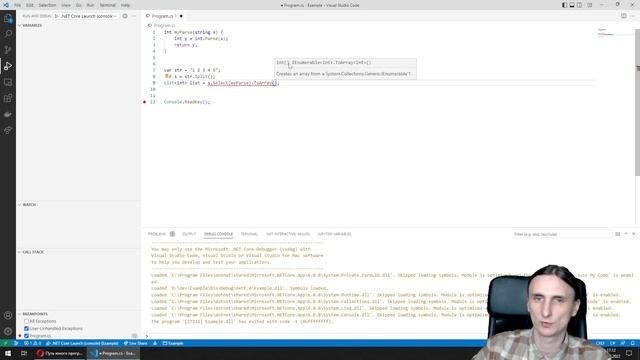Screen dimensions: 640x360
Task: Toggle the breakpoint on line 12
Action: pos(144,102)
